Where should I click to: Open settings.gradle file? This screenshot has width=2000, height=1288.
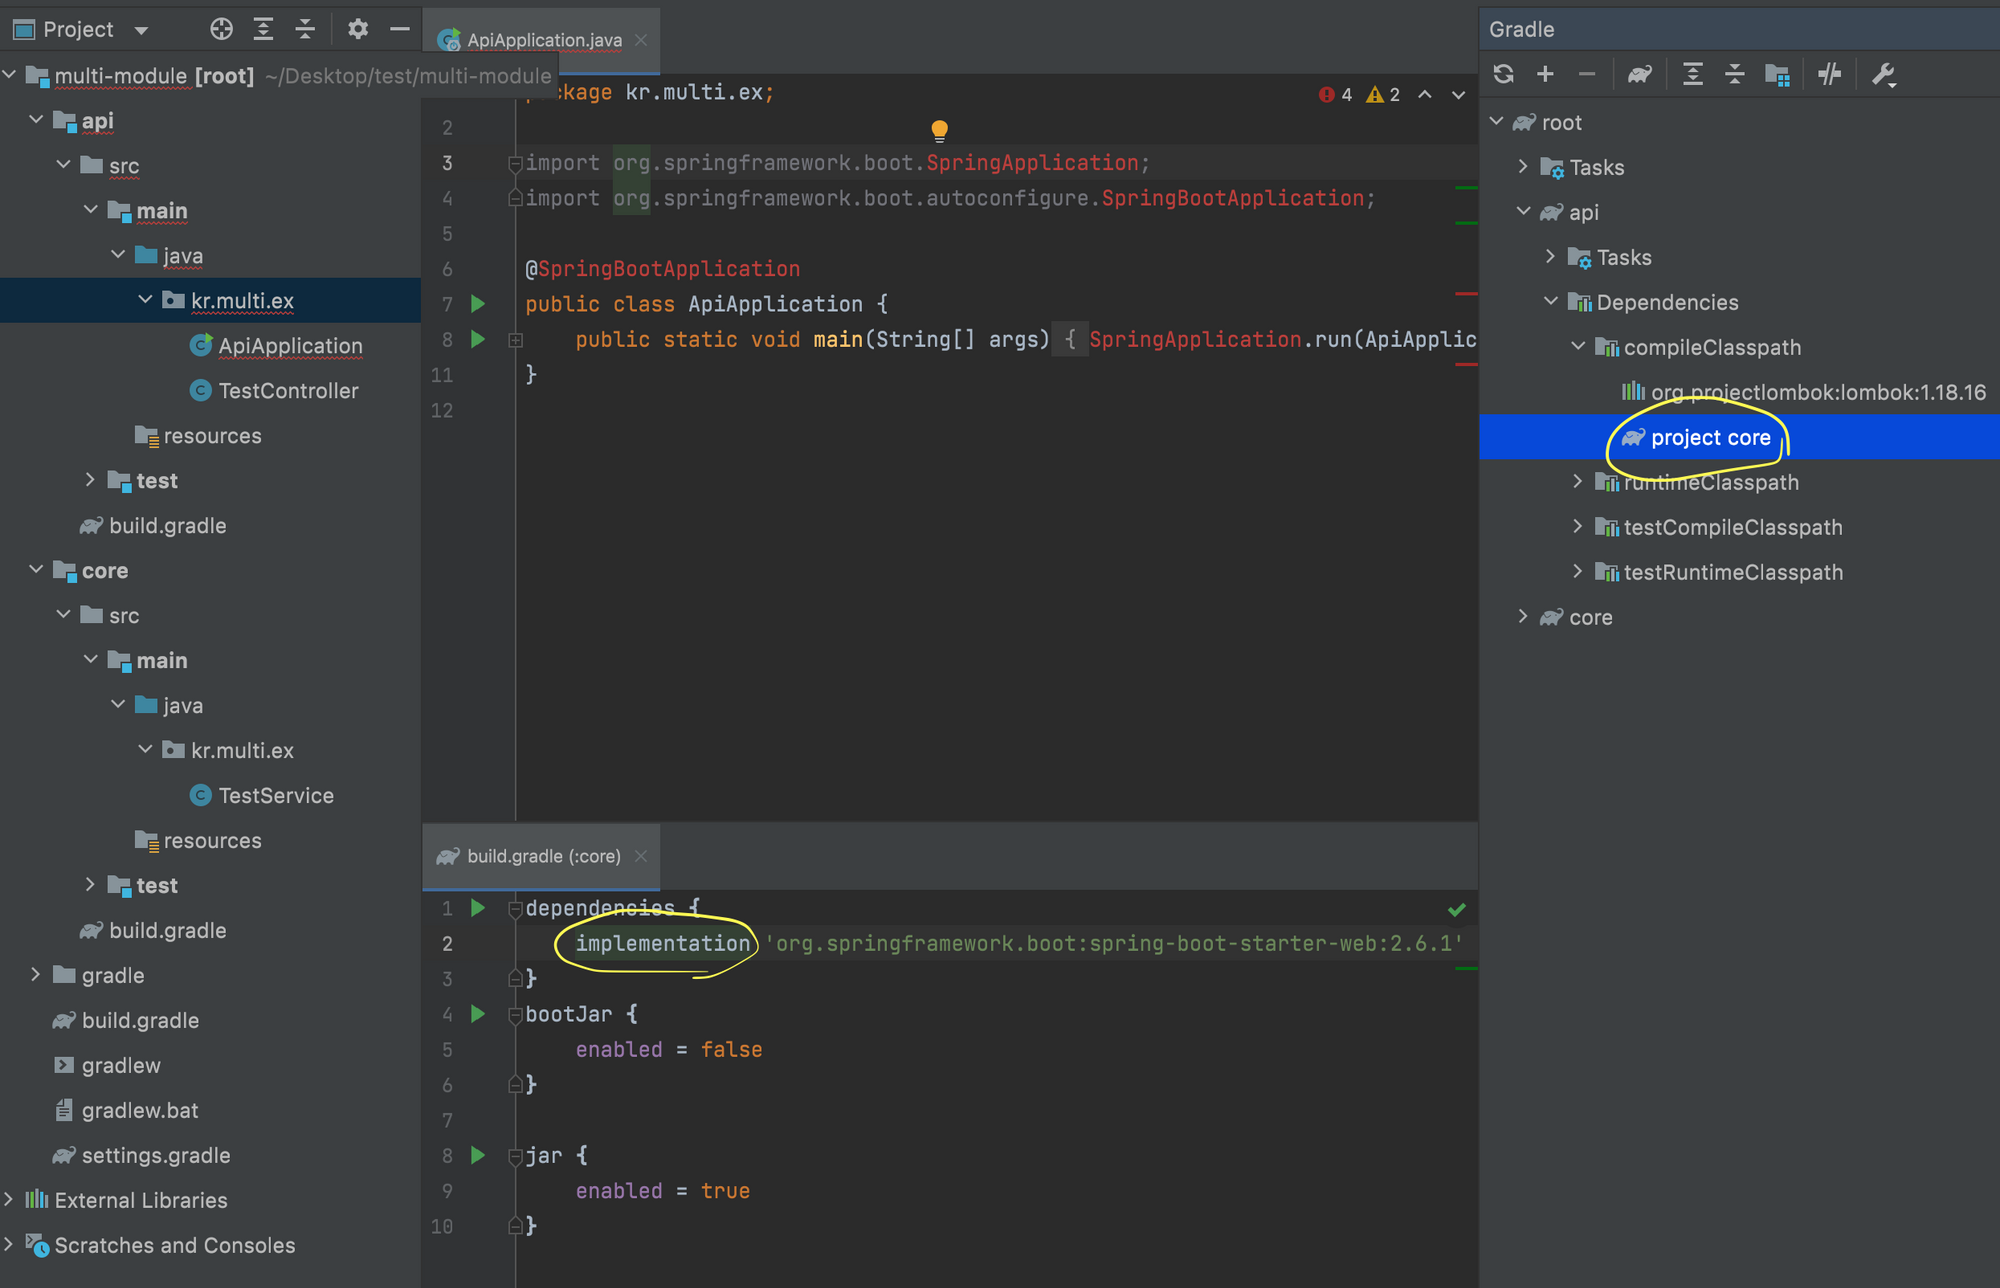(x=156, y=1155)
